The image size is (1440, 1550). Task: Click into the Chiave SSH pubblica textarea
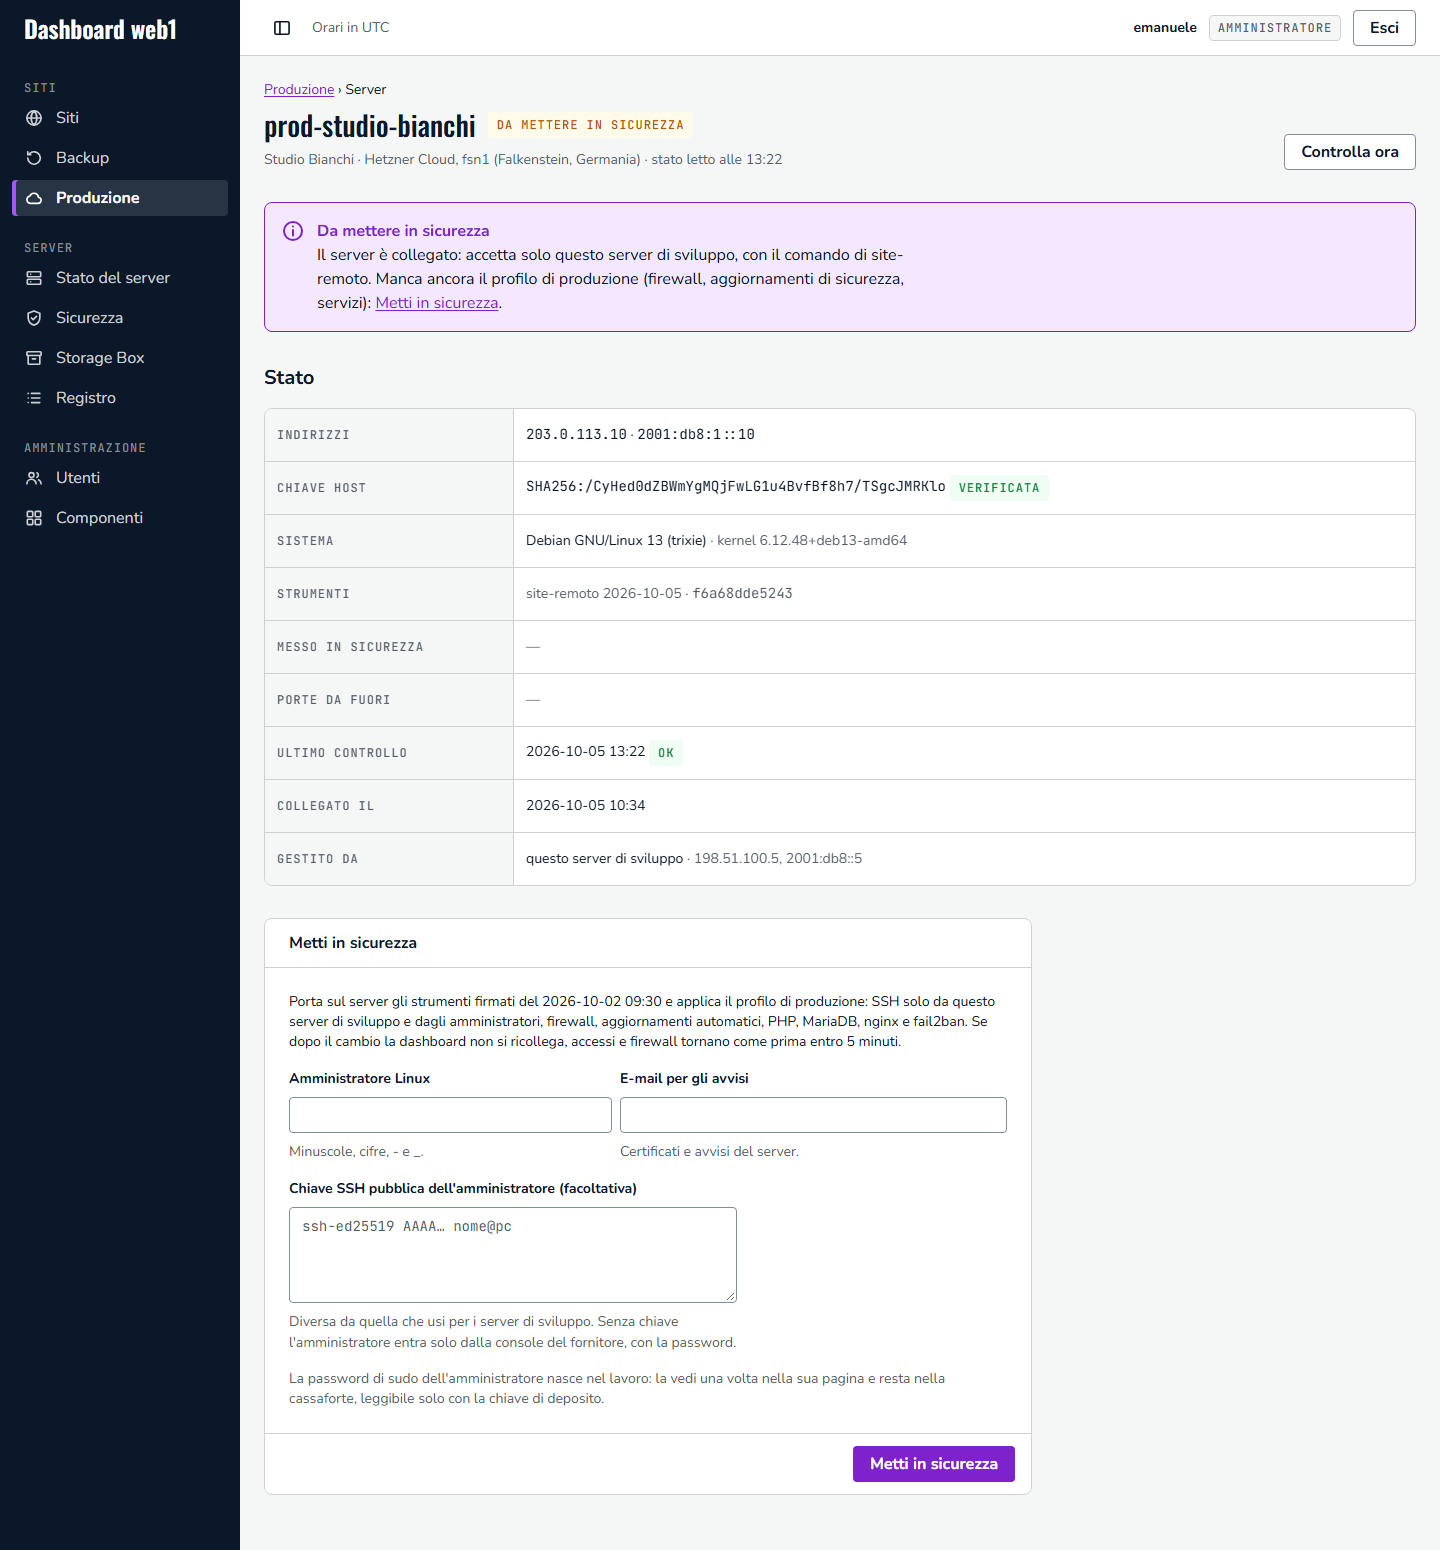[x=513, y=1255]
